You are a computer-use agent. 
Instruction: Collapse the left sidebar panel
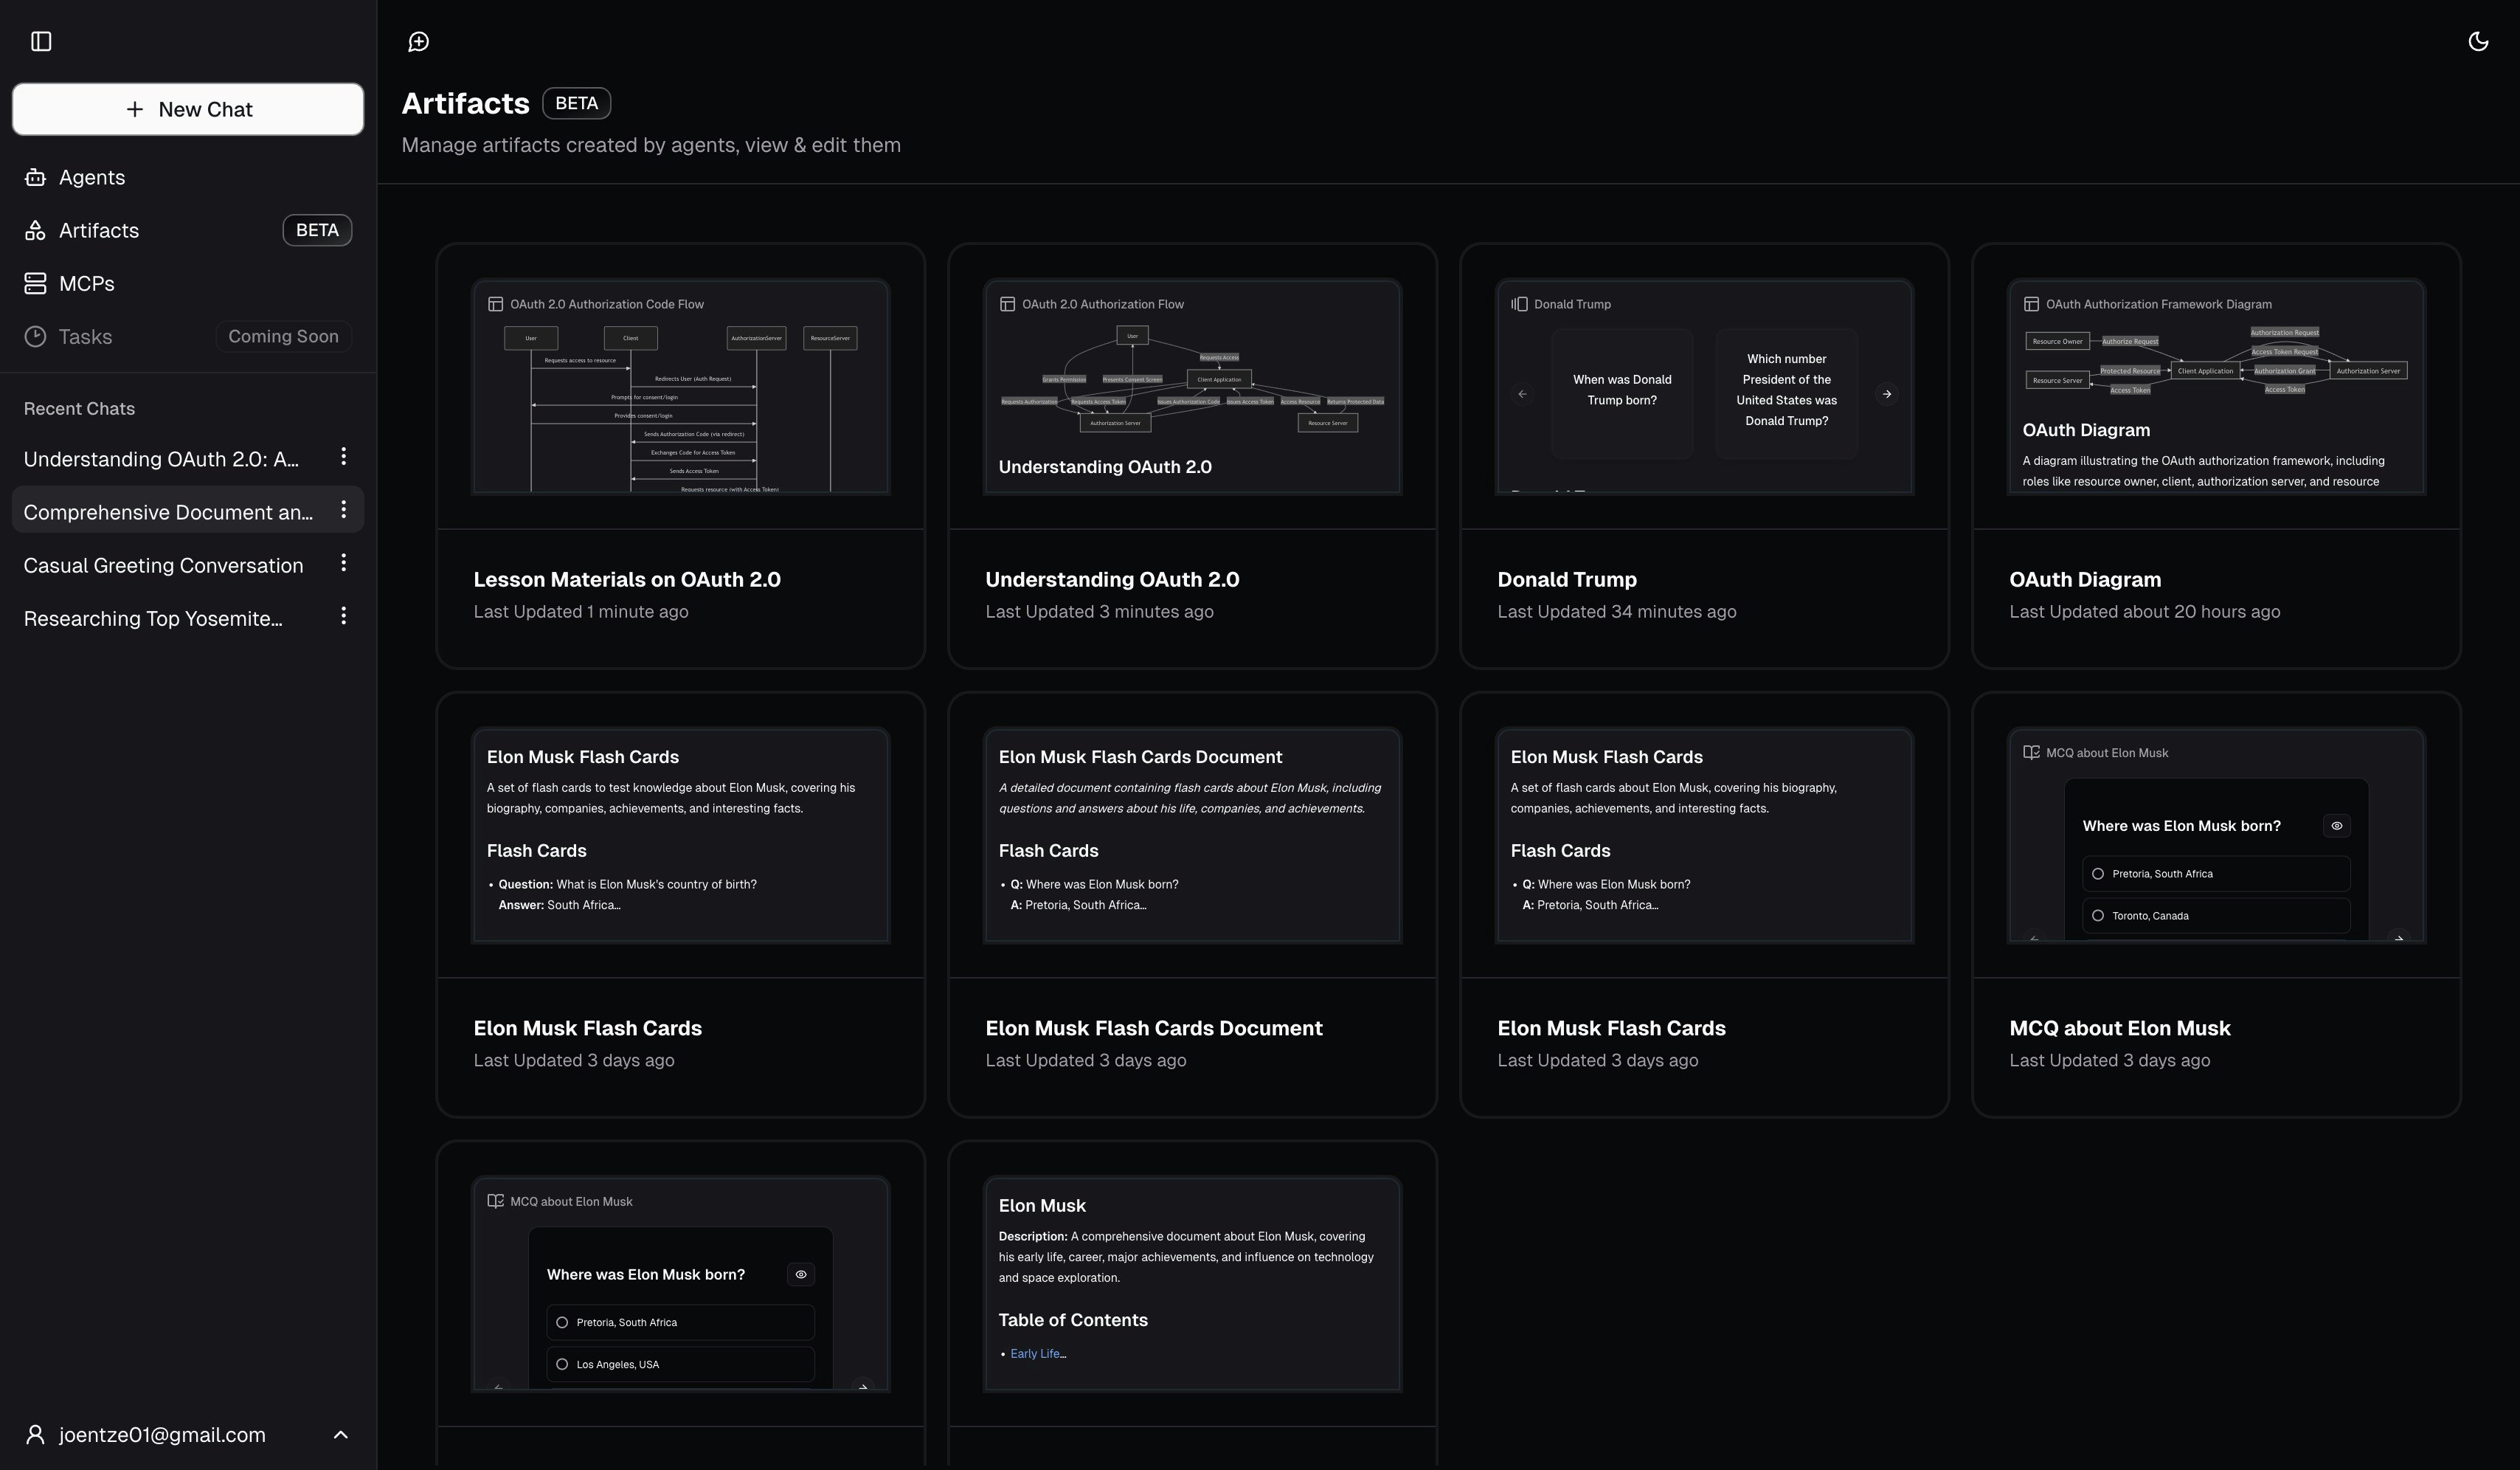pos(41,42)
